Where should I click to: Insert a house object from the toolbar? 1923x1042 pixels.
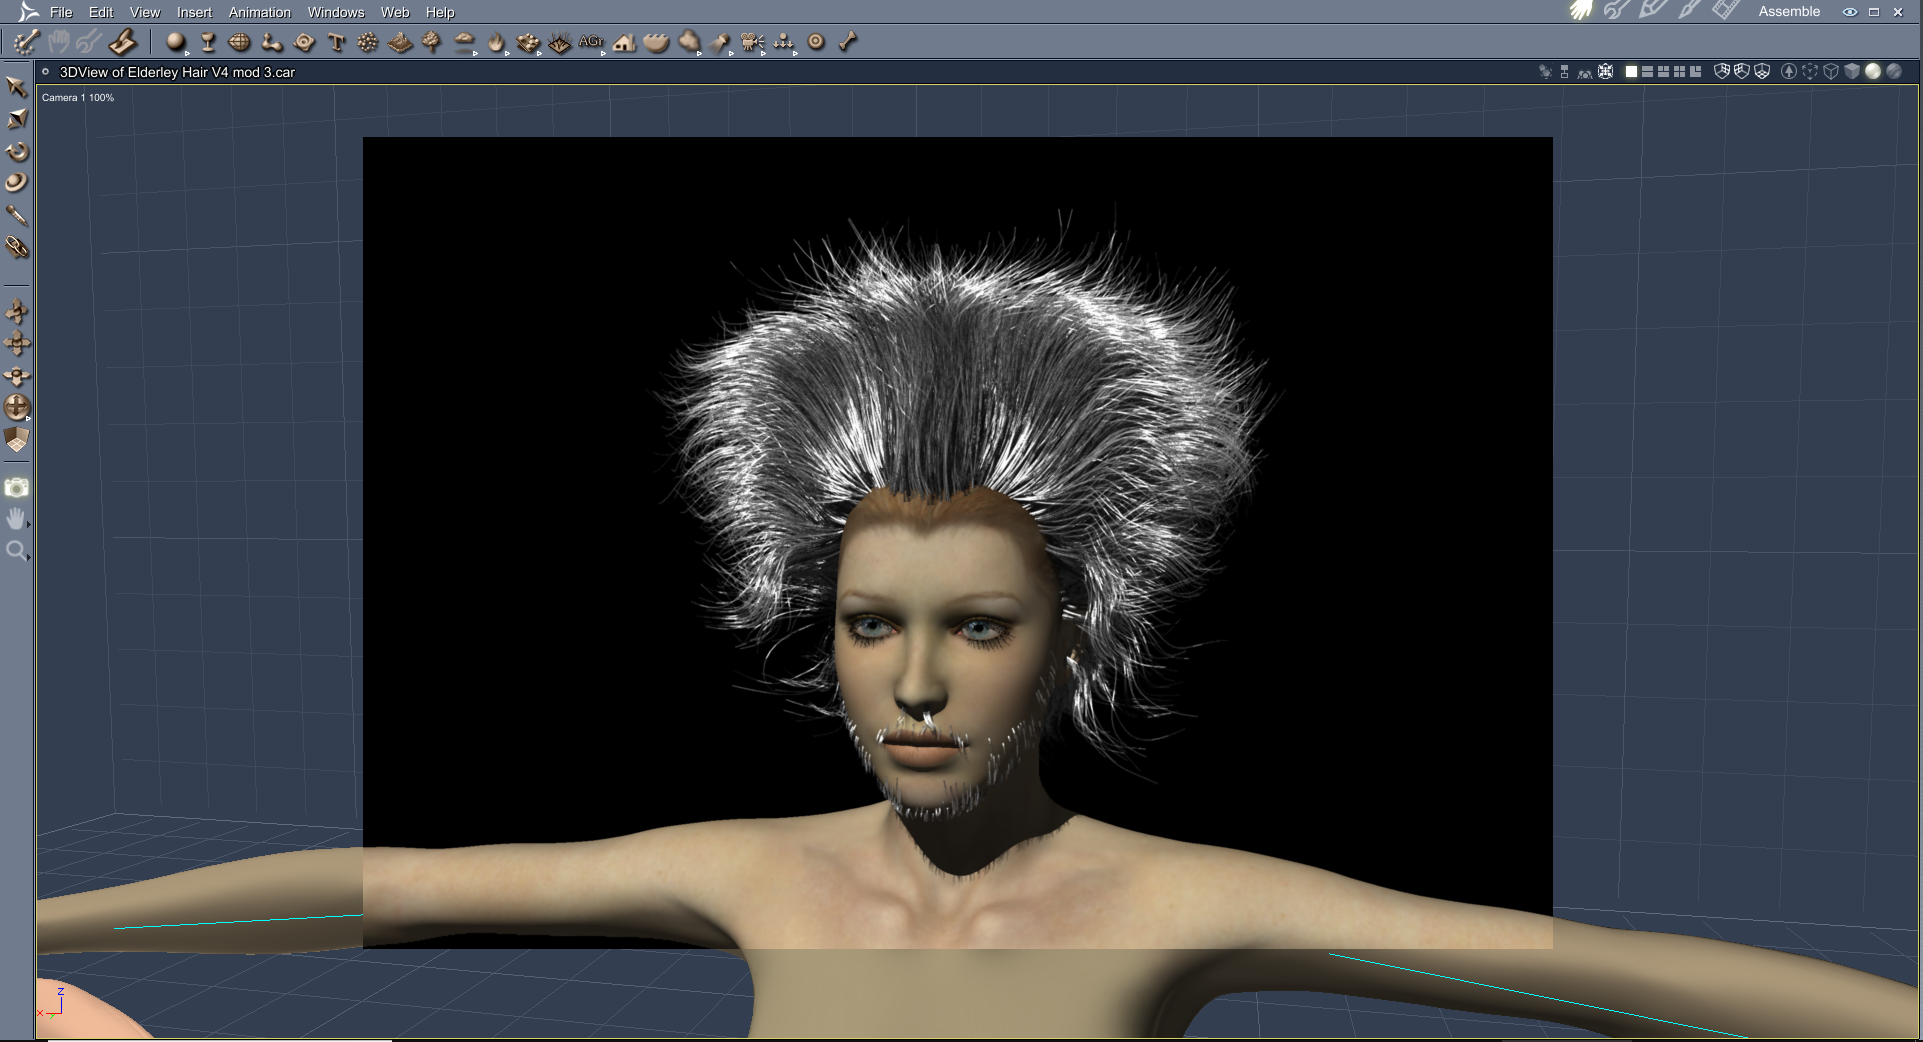pyautogui.click(x=624, y=42)
